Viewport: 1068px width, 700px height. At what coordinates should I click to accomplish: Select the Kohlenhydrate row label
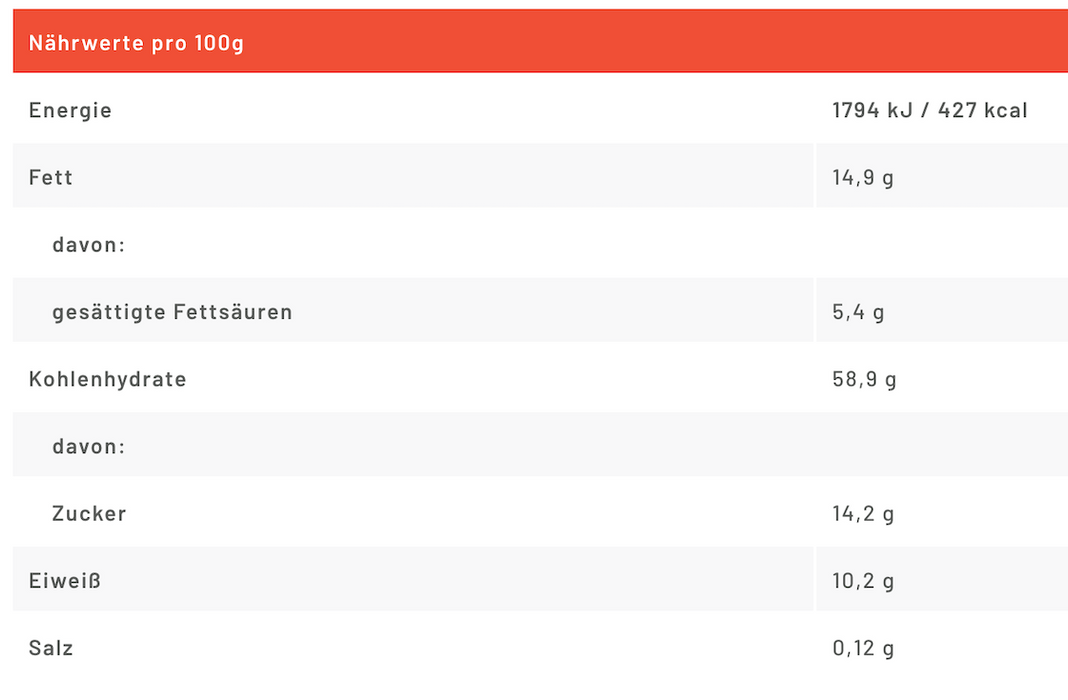click(108, 379)
